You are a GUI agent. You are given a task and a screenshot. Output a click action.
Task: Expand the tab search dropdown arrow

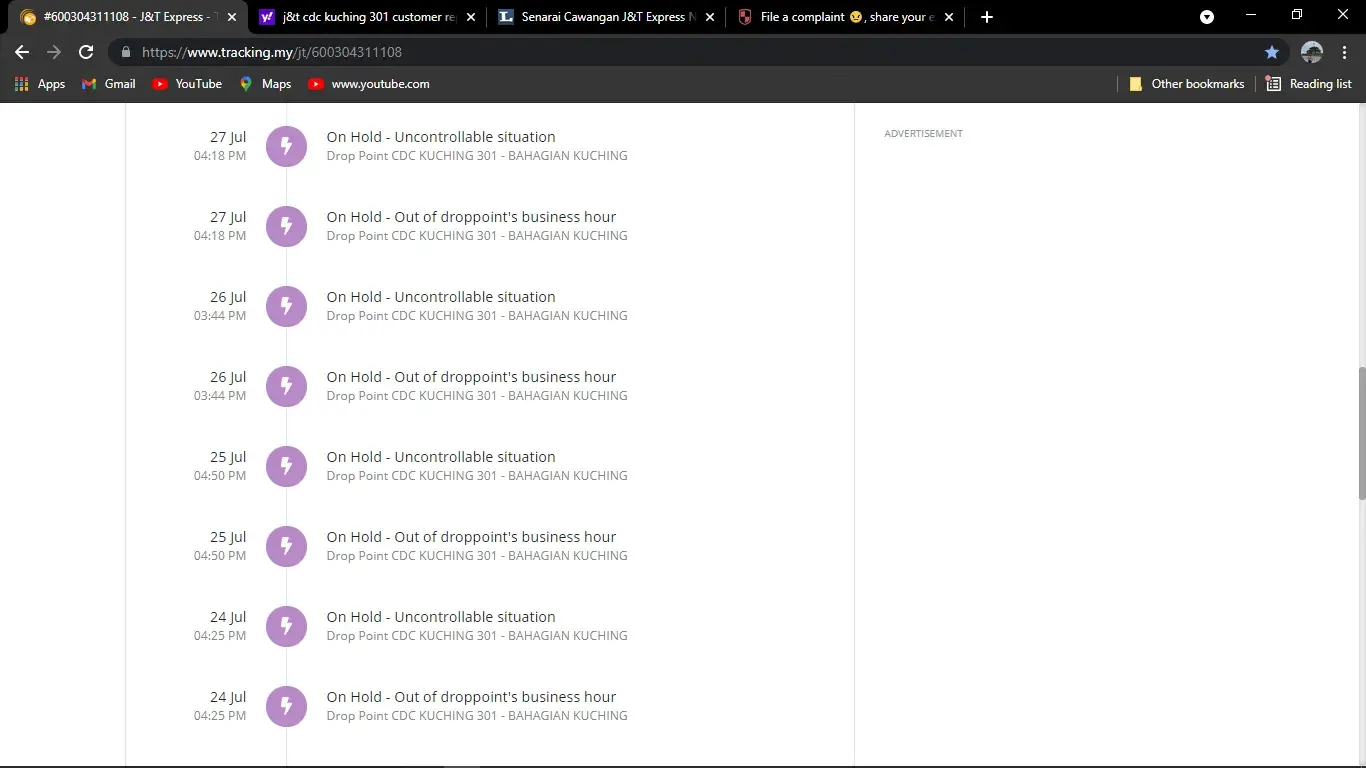click(x=1207, y=17)
